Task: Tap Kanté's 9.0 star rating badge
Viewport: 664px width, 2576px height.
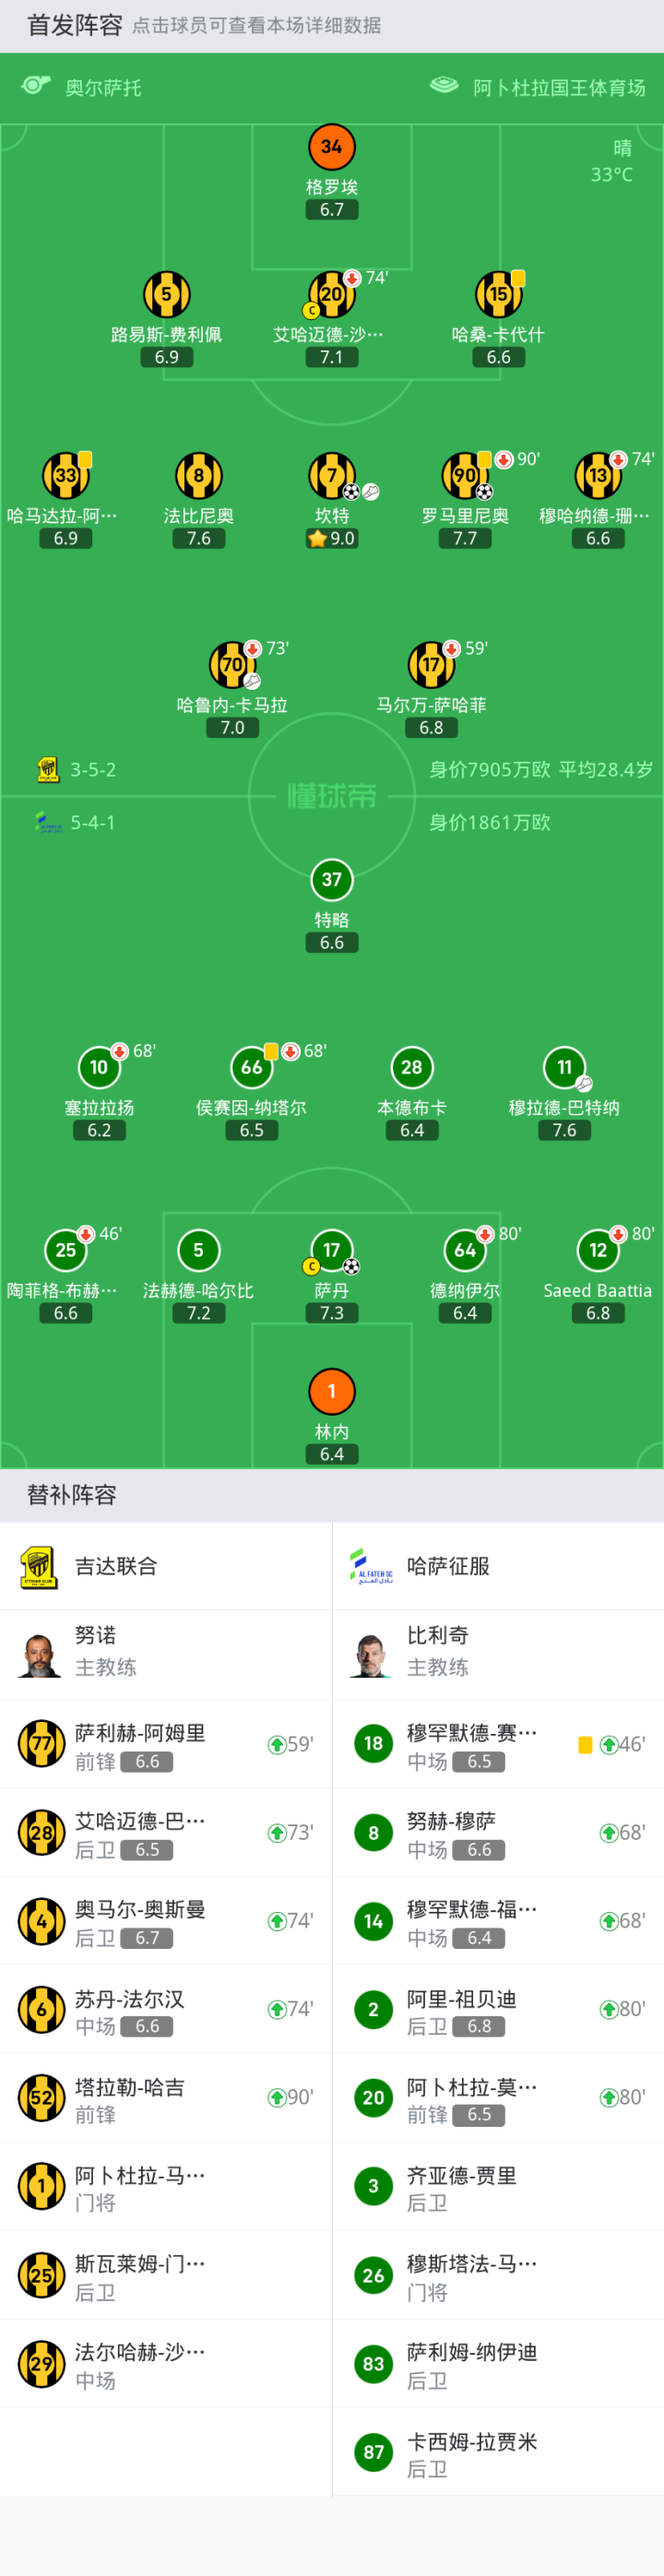Action: pyautogui.click(x=331, y=538)
